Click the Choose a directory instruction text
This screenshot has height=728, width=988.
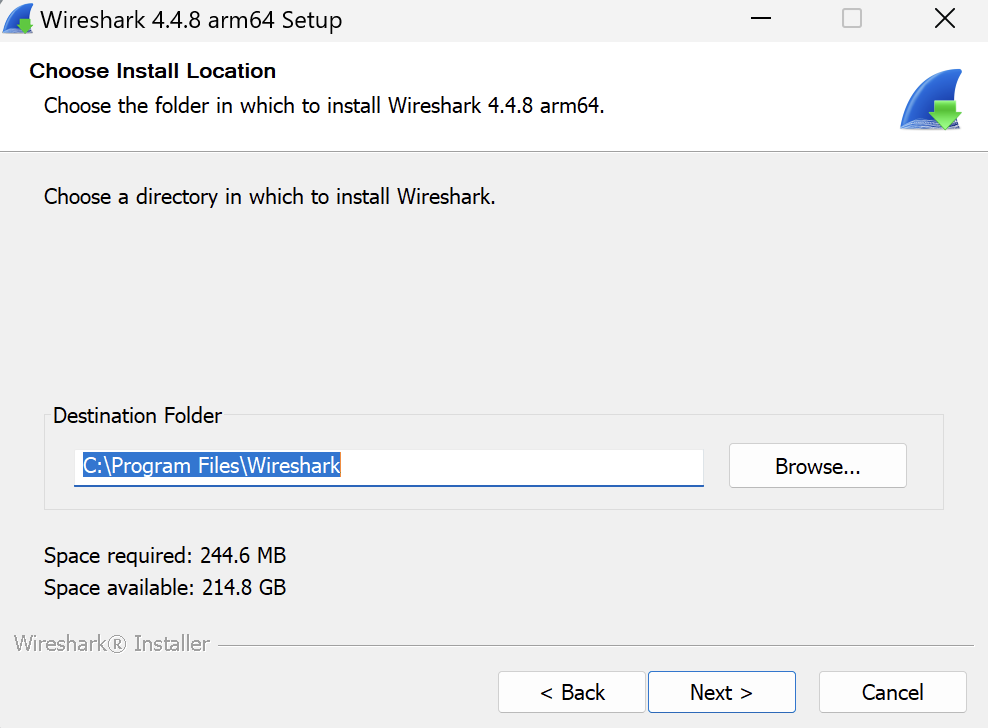click(x=269, y=196)
